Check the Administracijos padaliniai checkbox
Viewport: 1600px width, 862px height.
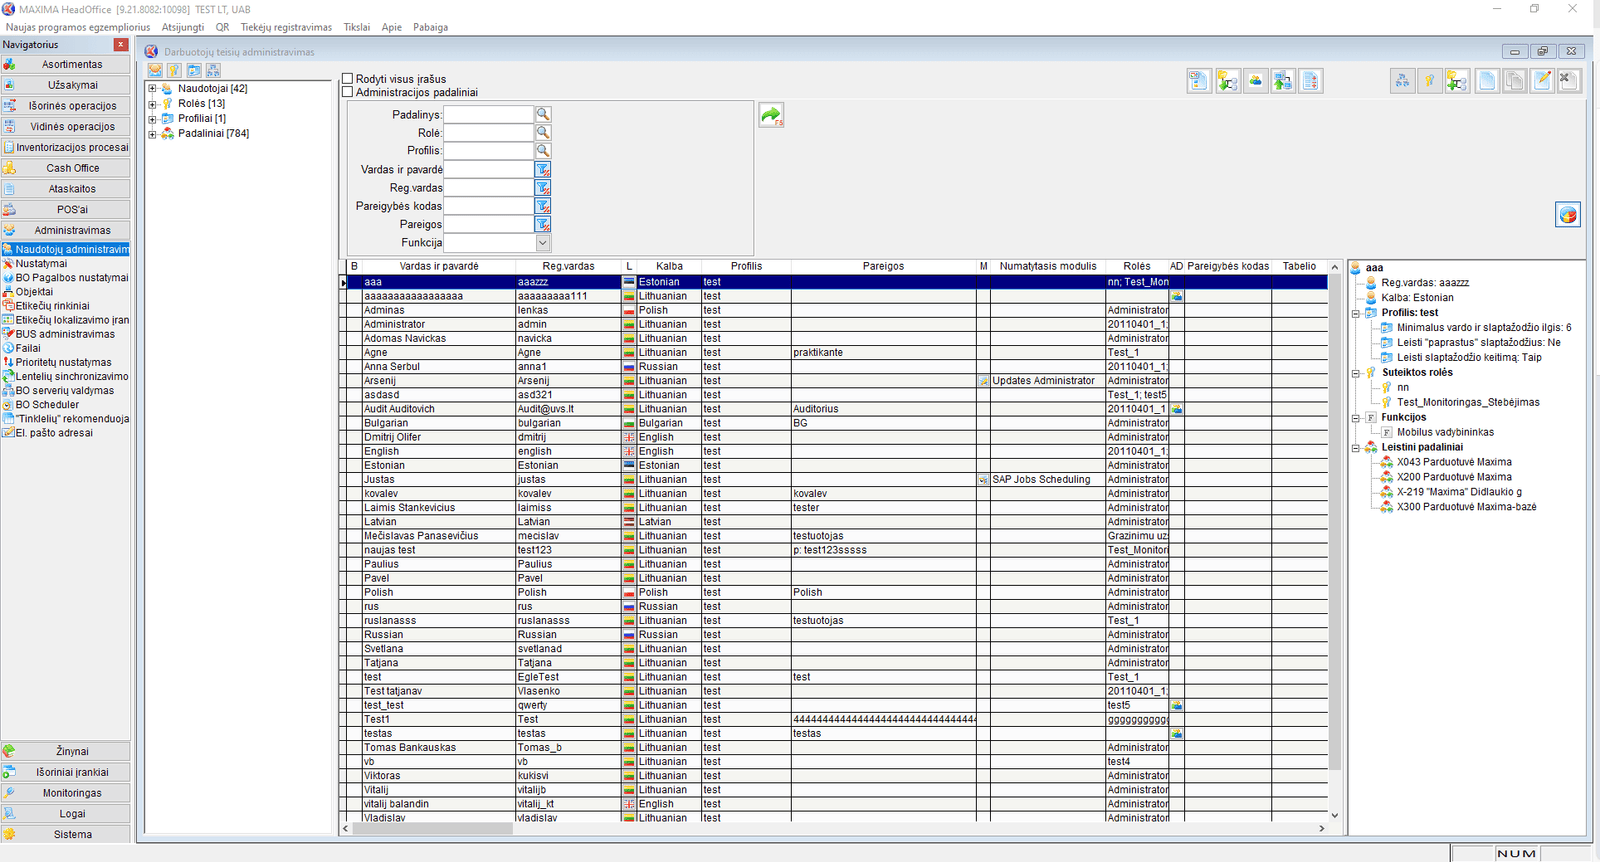[x=348, y=92]
